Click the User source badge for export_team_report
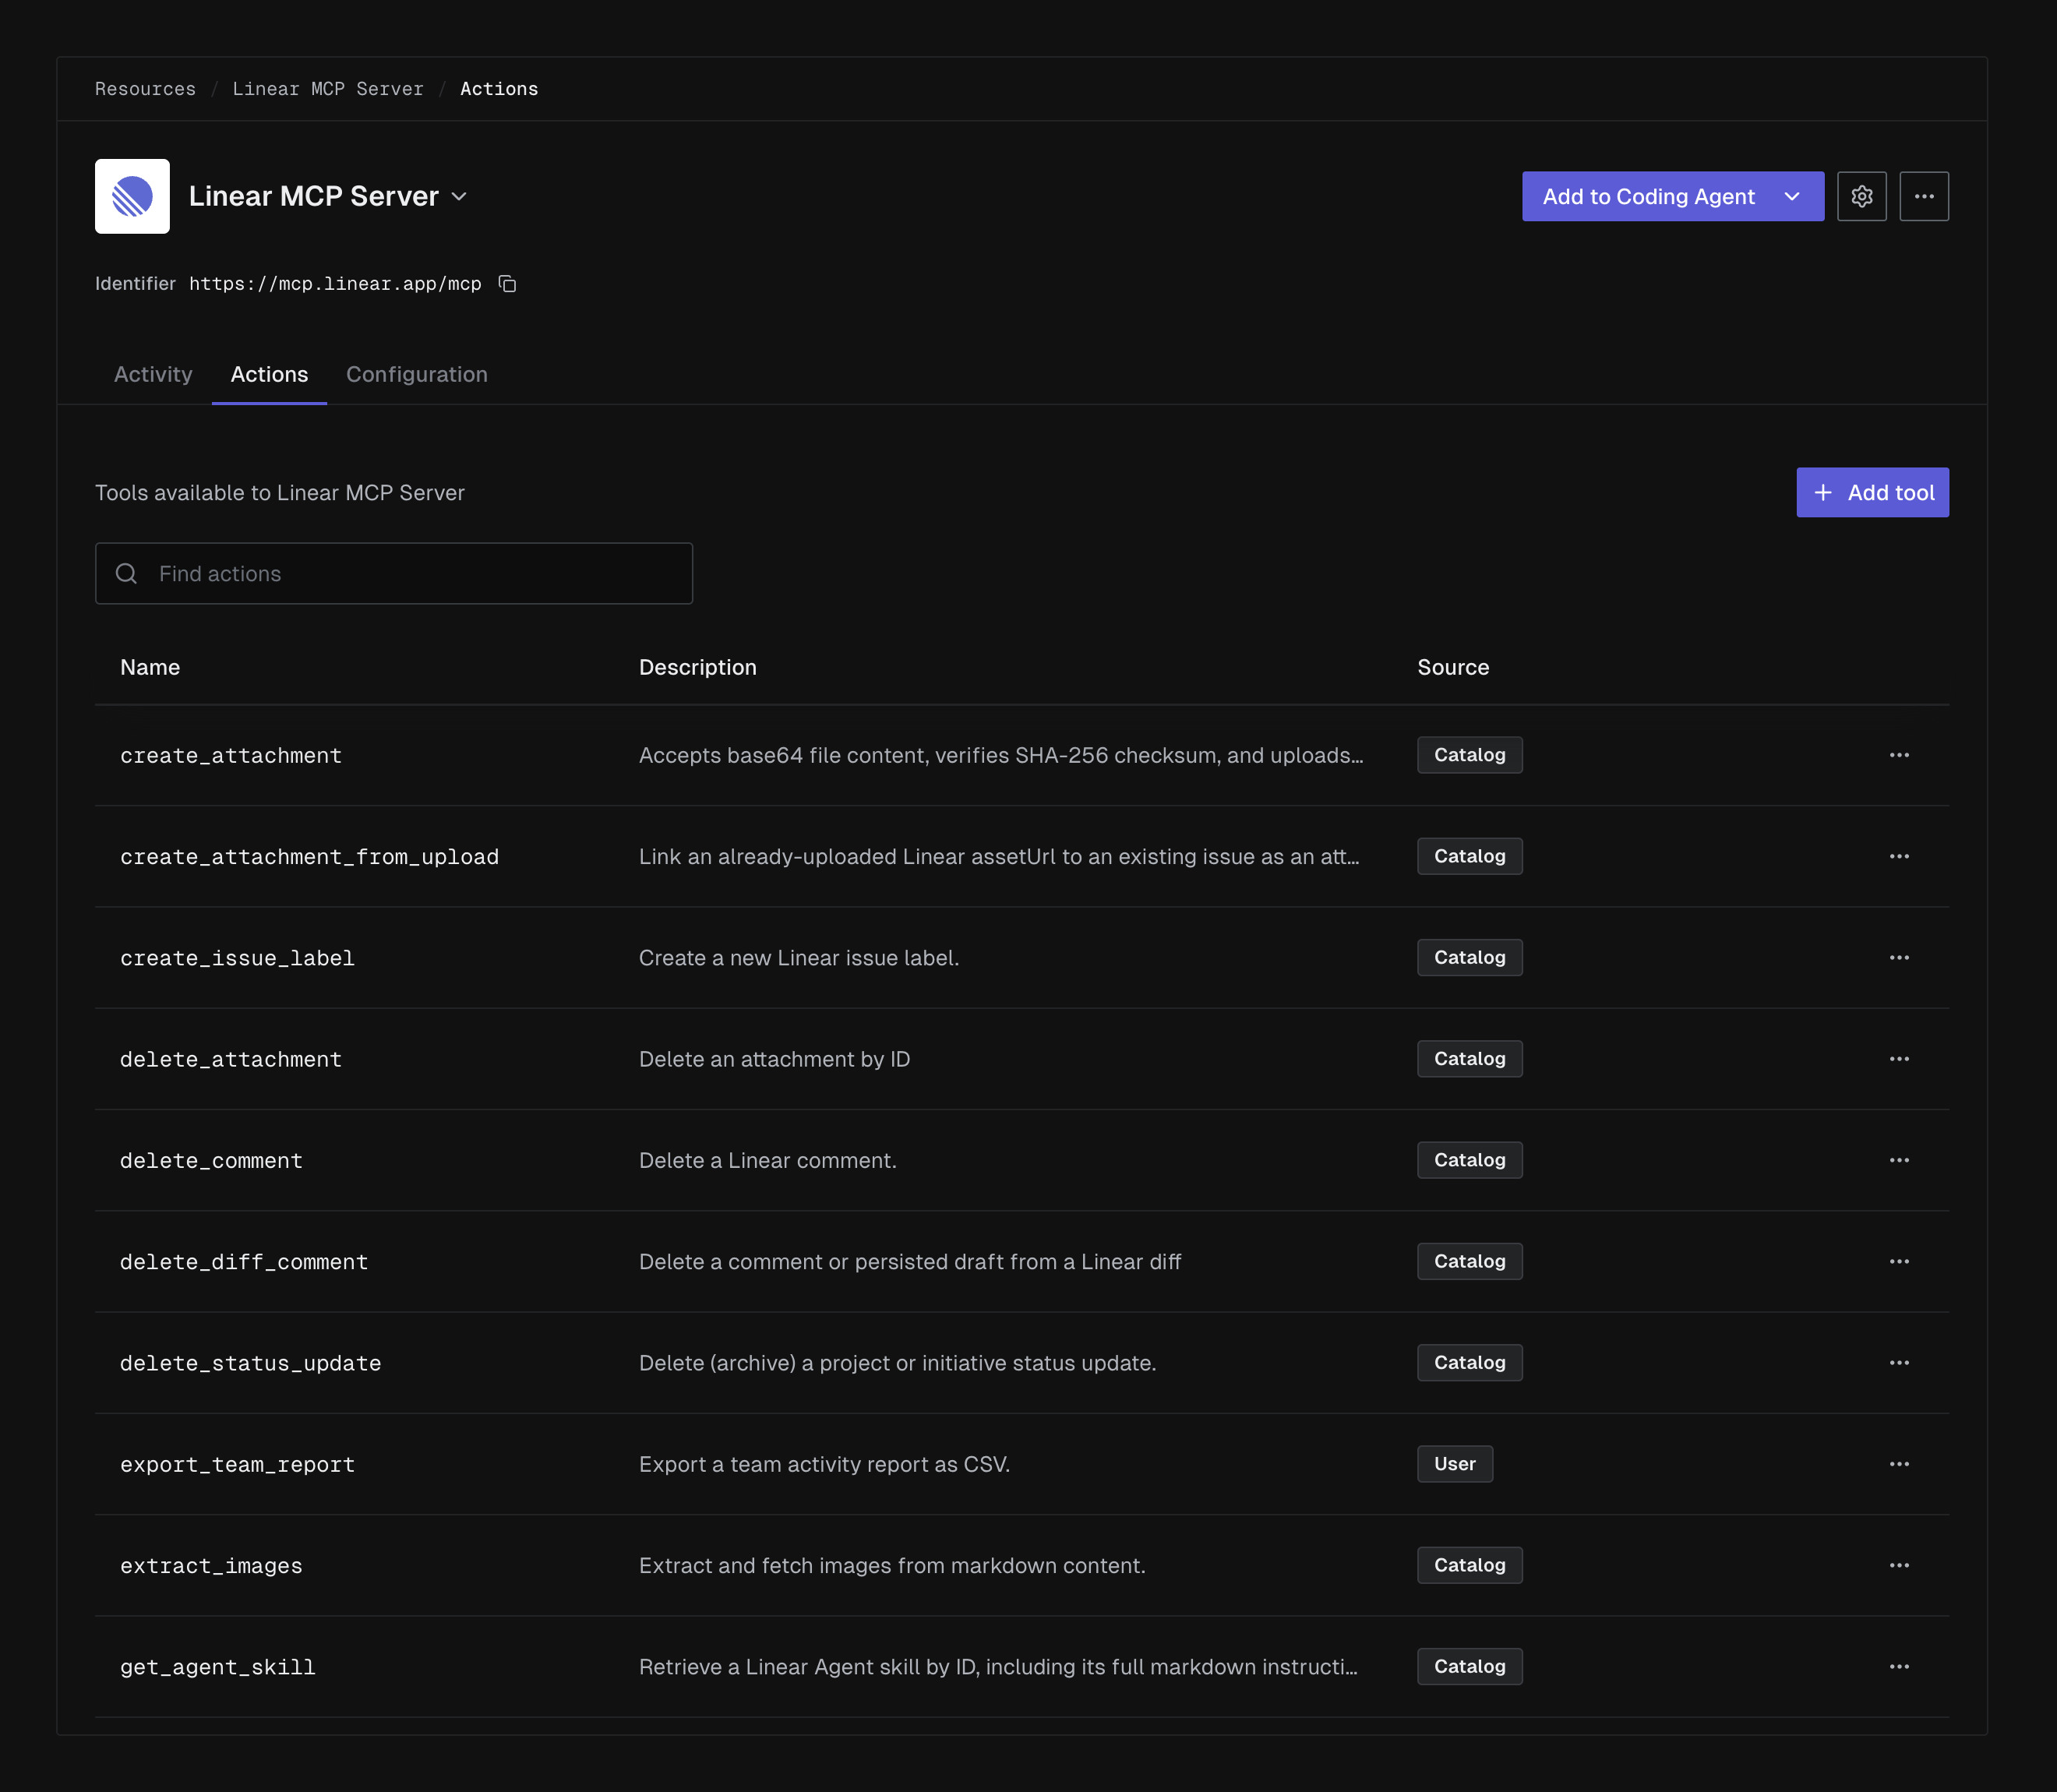 pyautogui.click(x=1454, y=1464)
